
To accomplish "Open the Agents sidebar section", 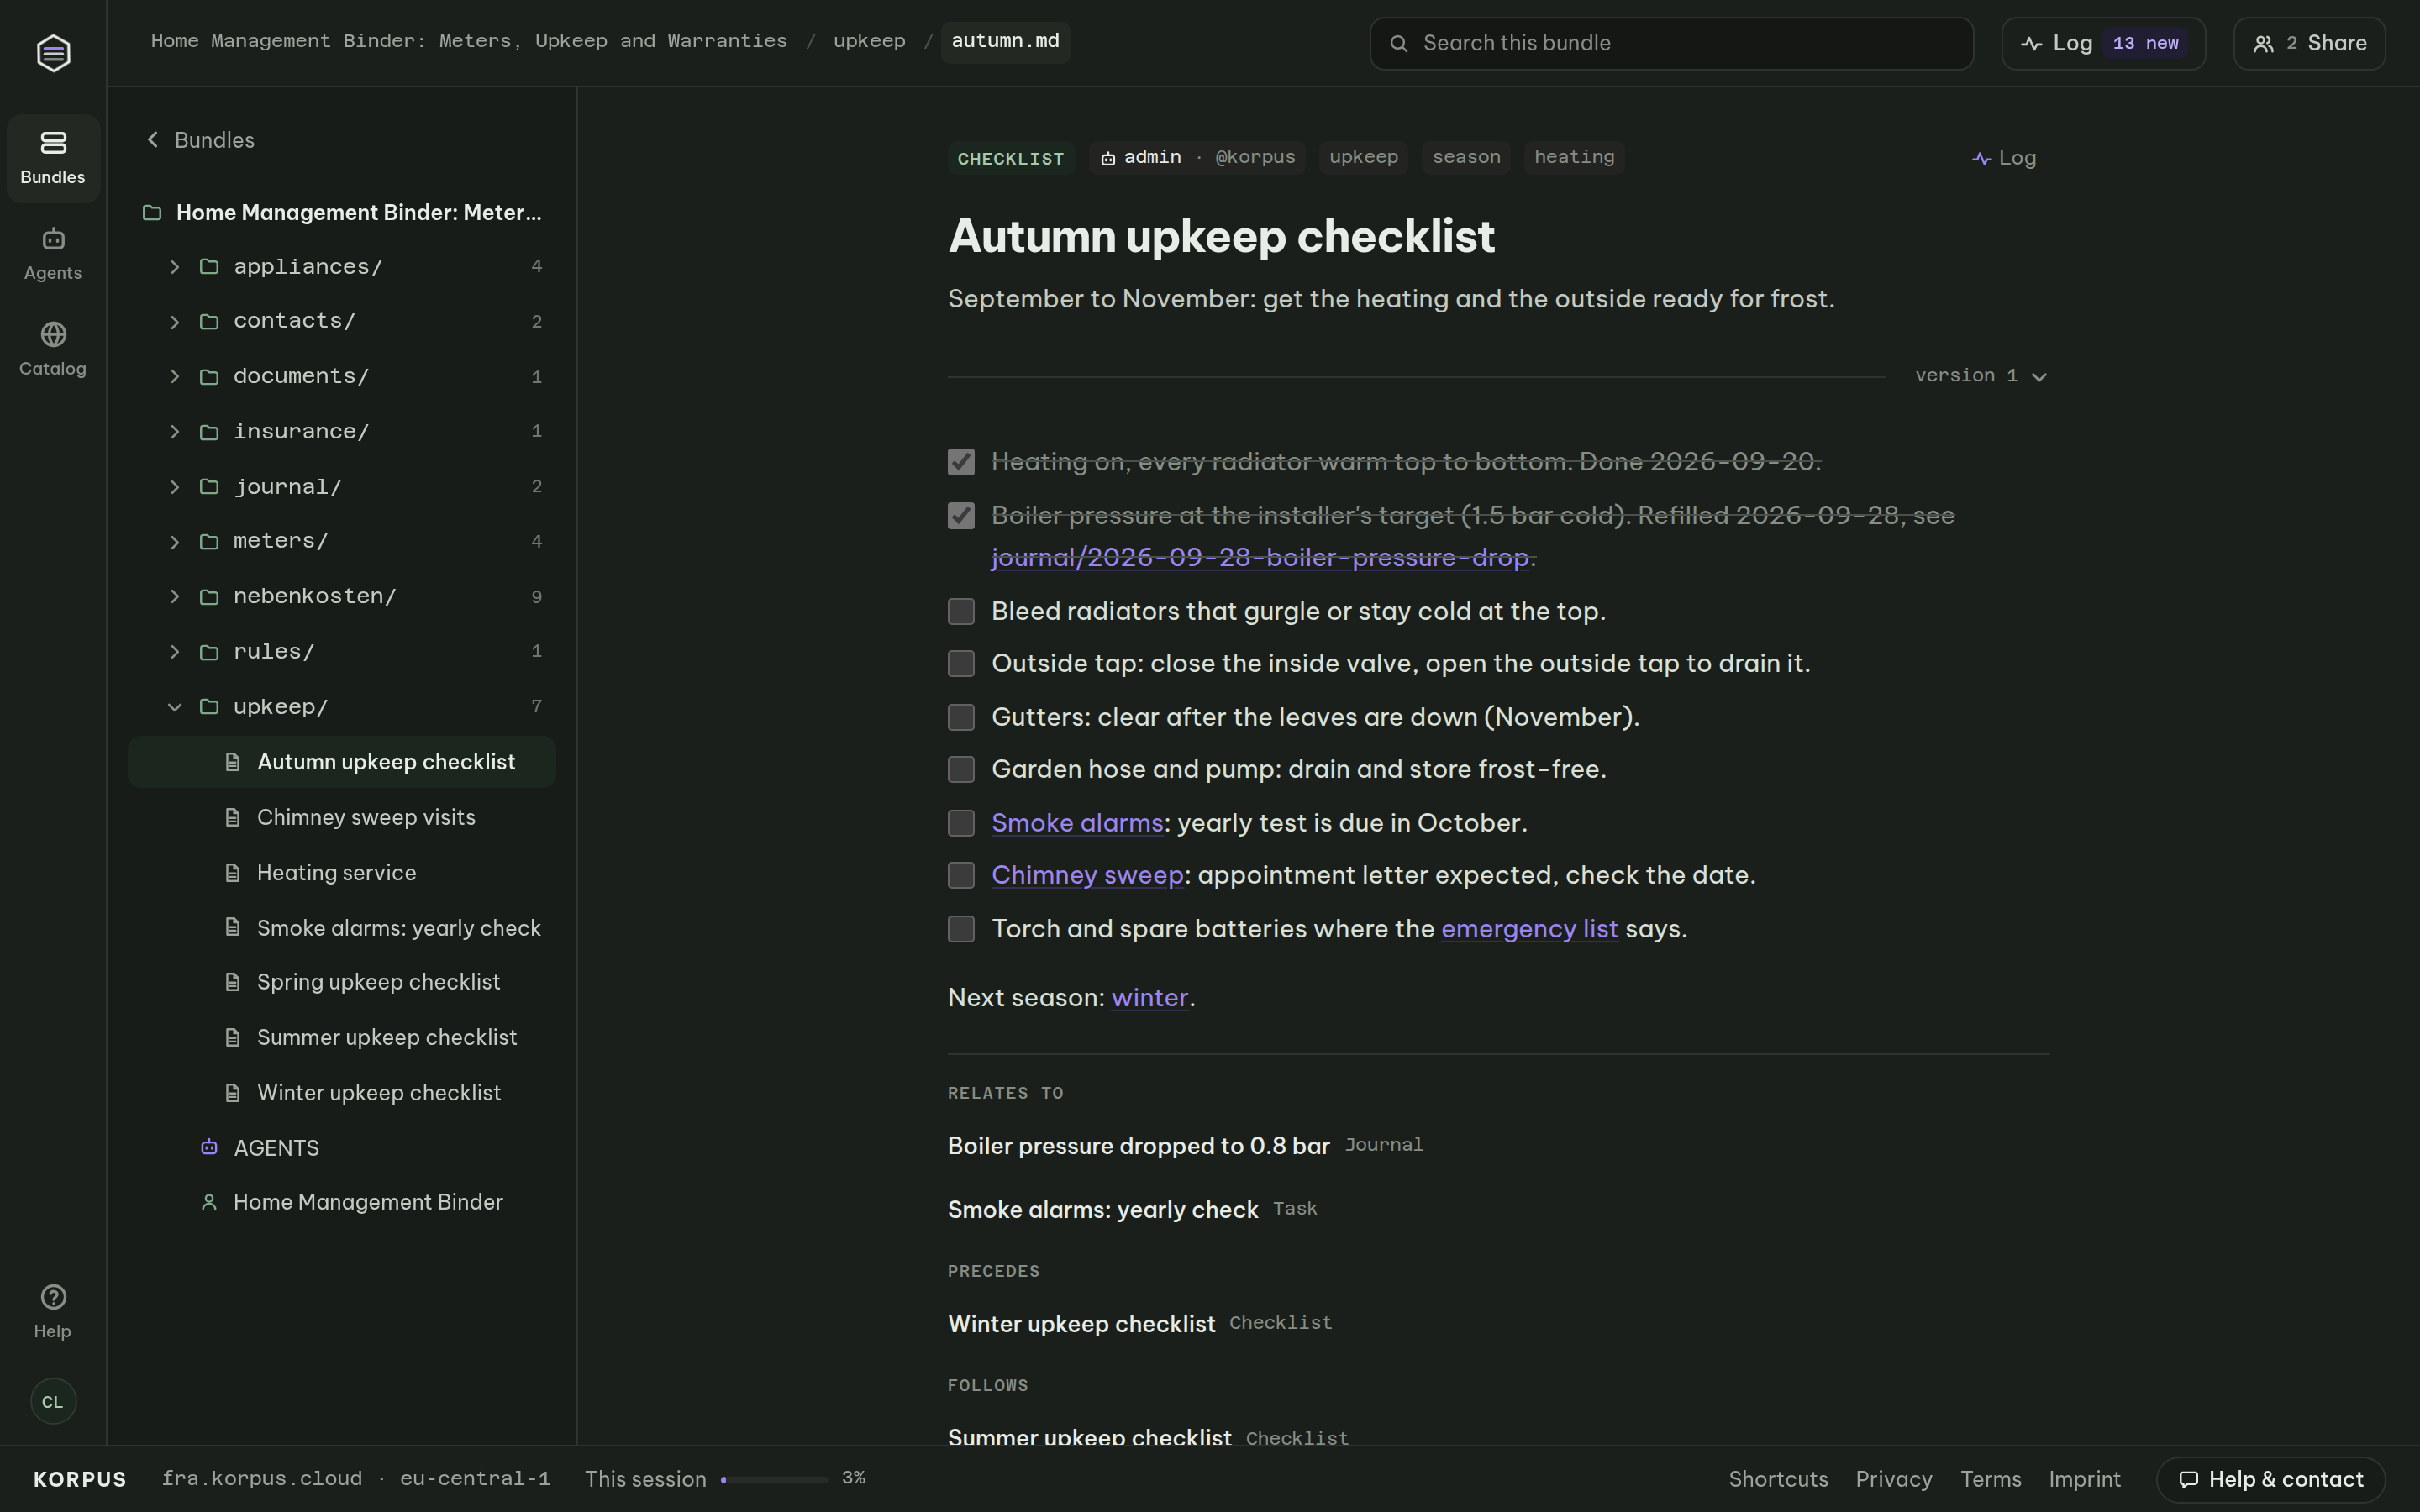I will pyautogui.click(x=53, y=254).
